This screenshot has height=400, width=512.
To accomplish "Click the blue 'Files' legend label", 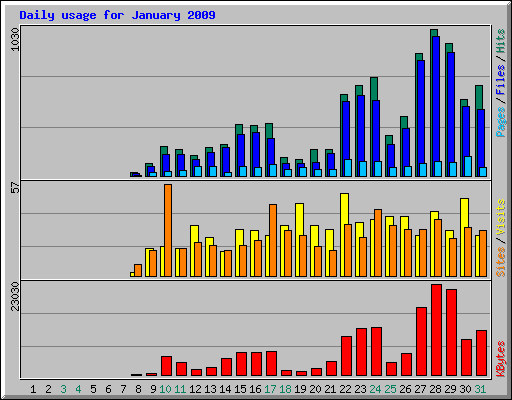I will coord(500,80).
